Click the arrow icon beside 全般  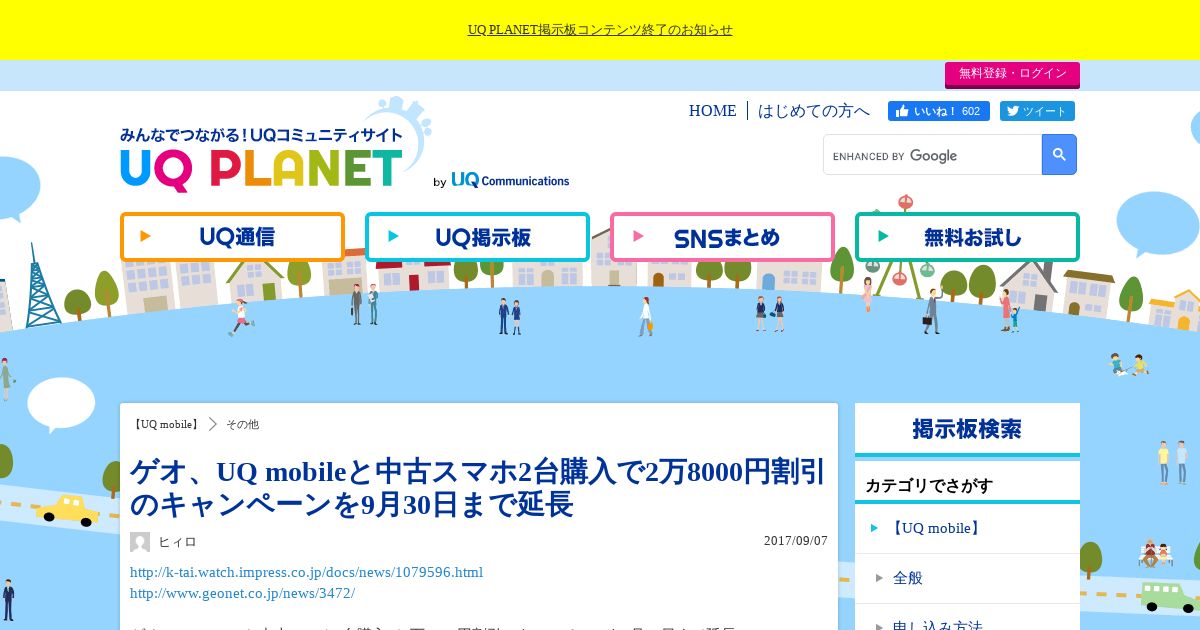pyautogui.click(x=880, y=577)
